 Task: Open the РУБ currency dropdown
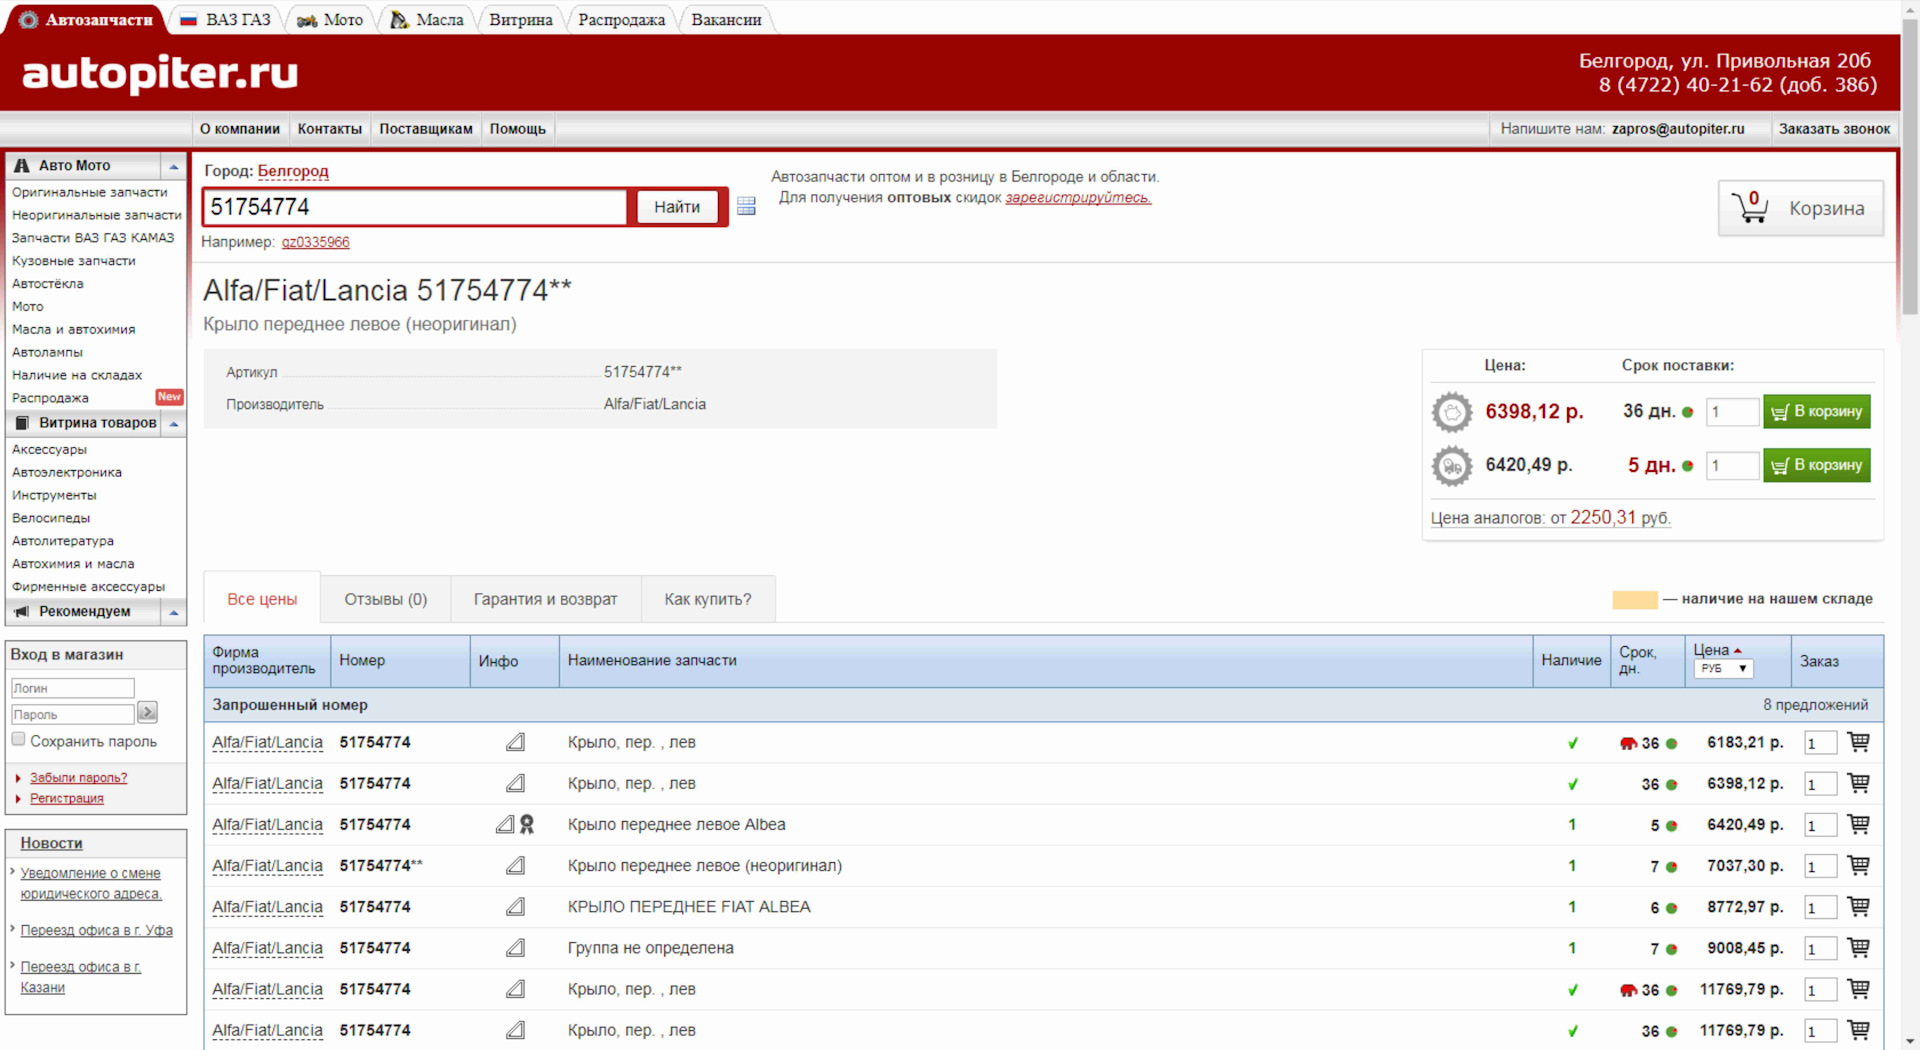pyautogui.click(x=1723, y=668)
